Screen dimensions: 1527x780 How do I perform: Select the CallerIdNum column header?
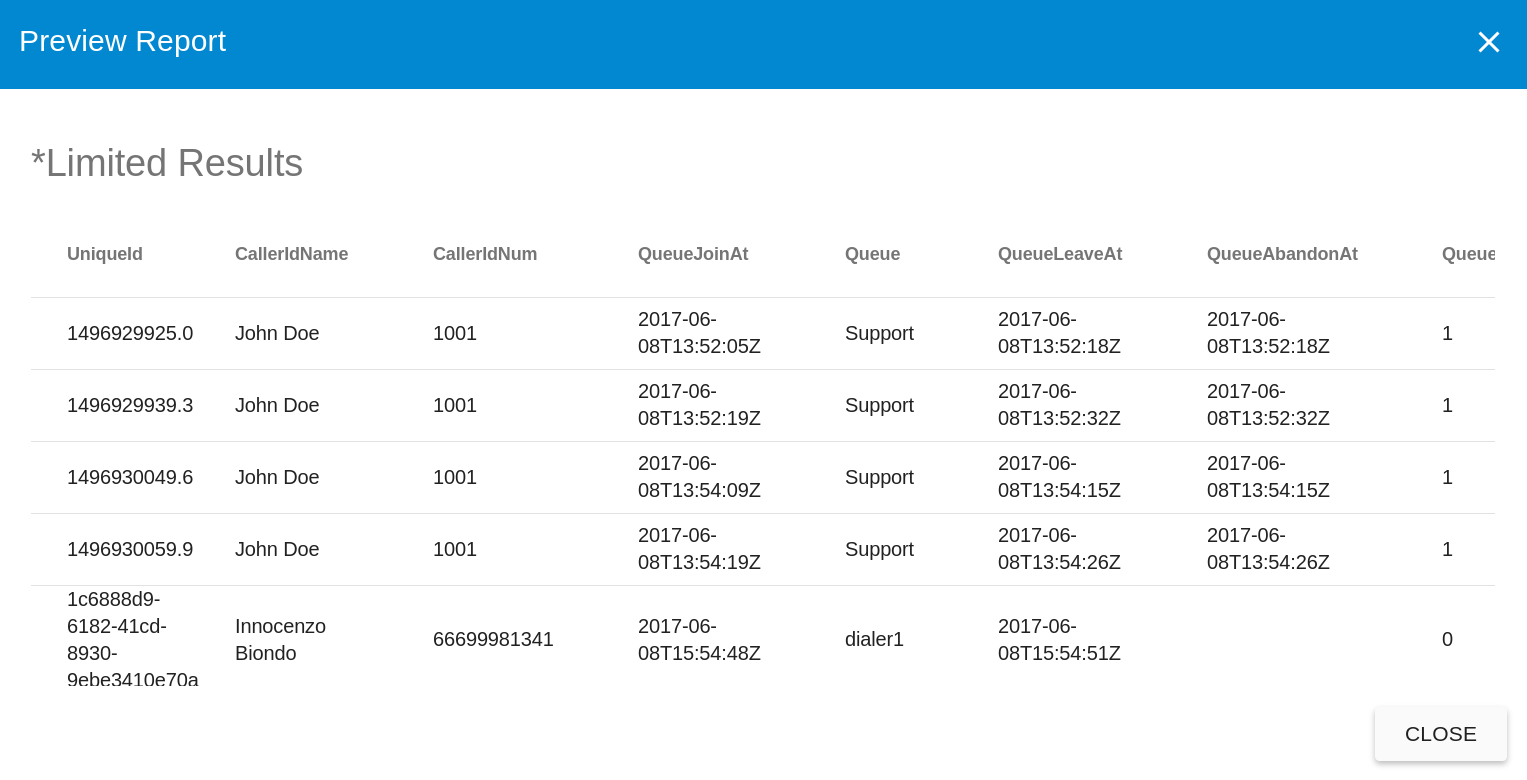(485, 254)
